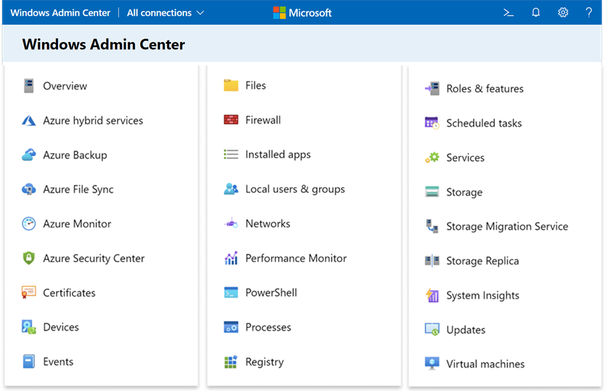The width and height of the screenshot is (606, 391).
Task: Select Azure Monitor text
Action: (x=77, y=224)
